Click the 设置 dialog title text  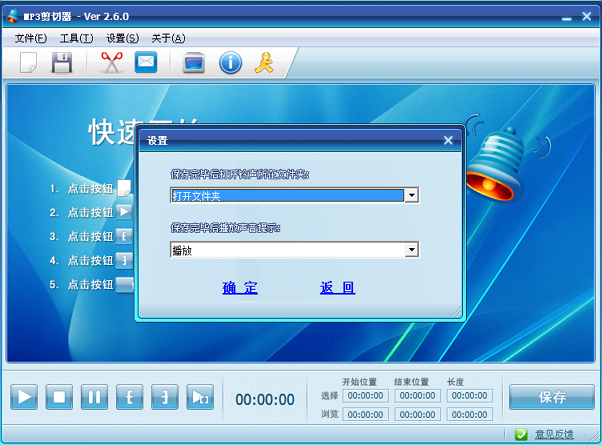point(157,141)
